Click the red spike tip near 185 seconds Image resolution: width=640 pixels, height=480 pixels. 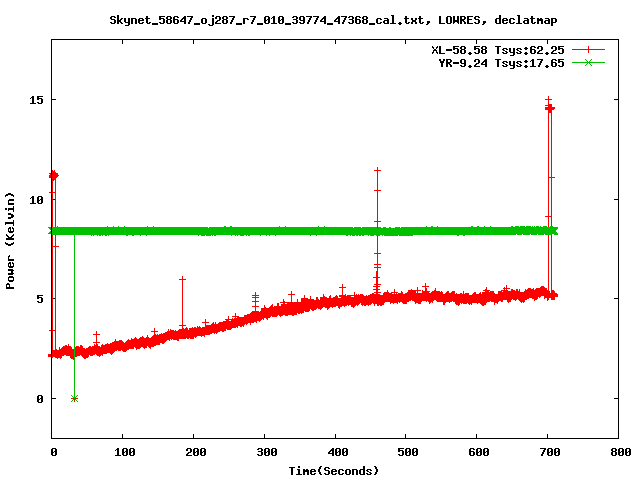click(x=182, y=279)
